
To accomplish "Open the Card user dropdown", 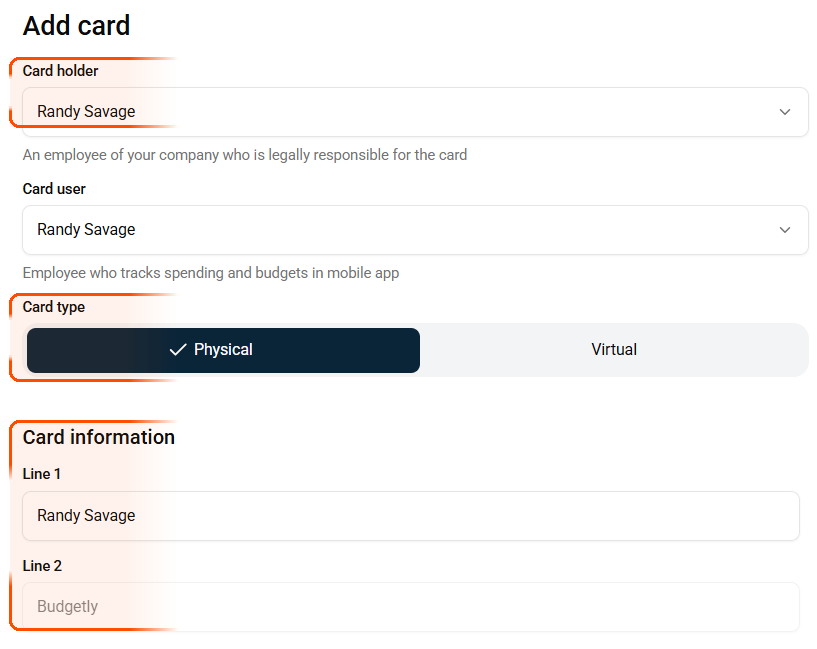I will pos(415,230).
